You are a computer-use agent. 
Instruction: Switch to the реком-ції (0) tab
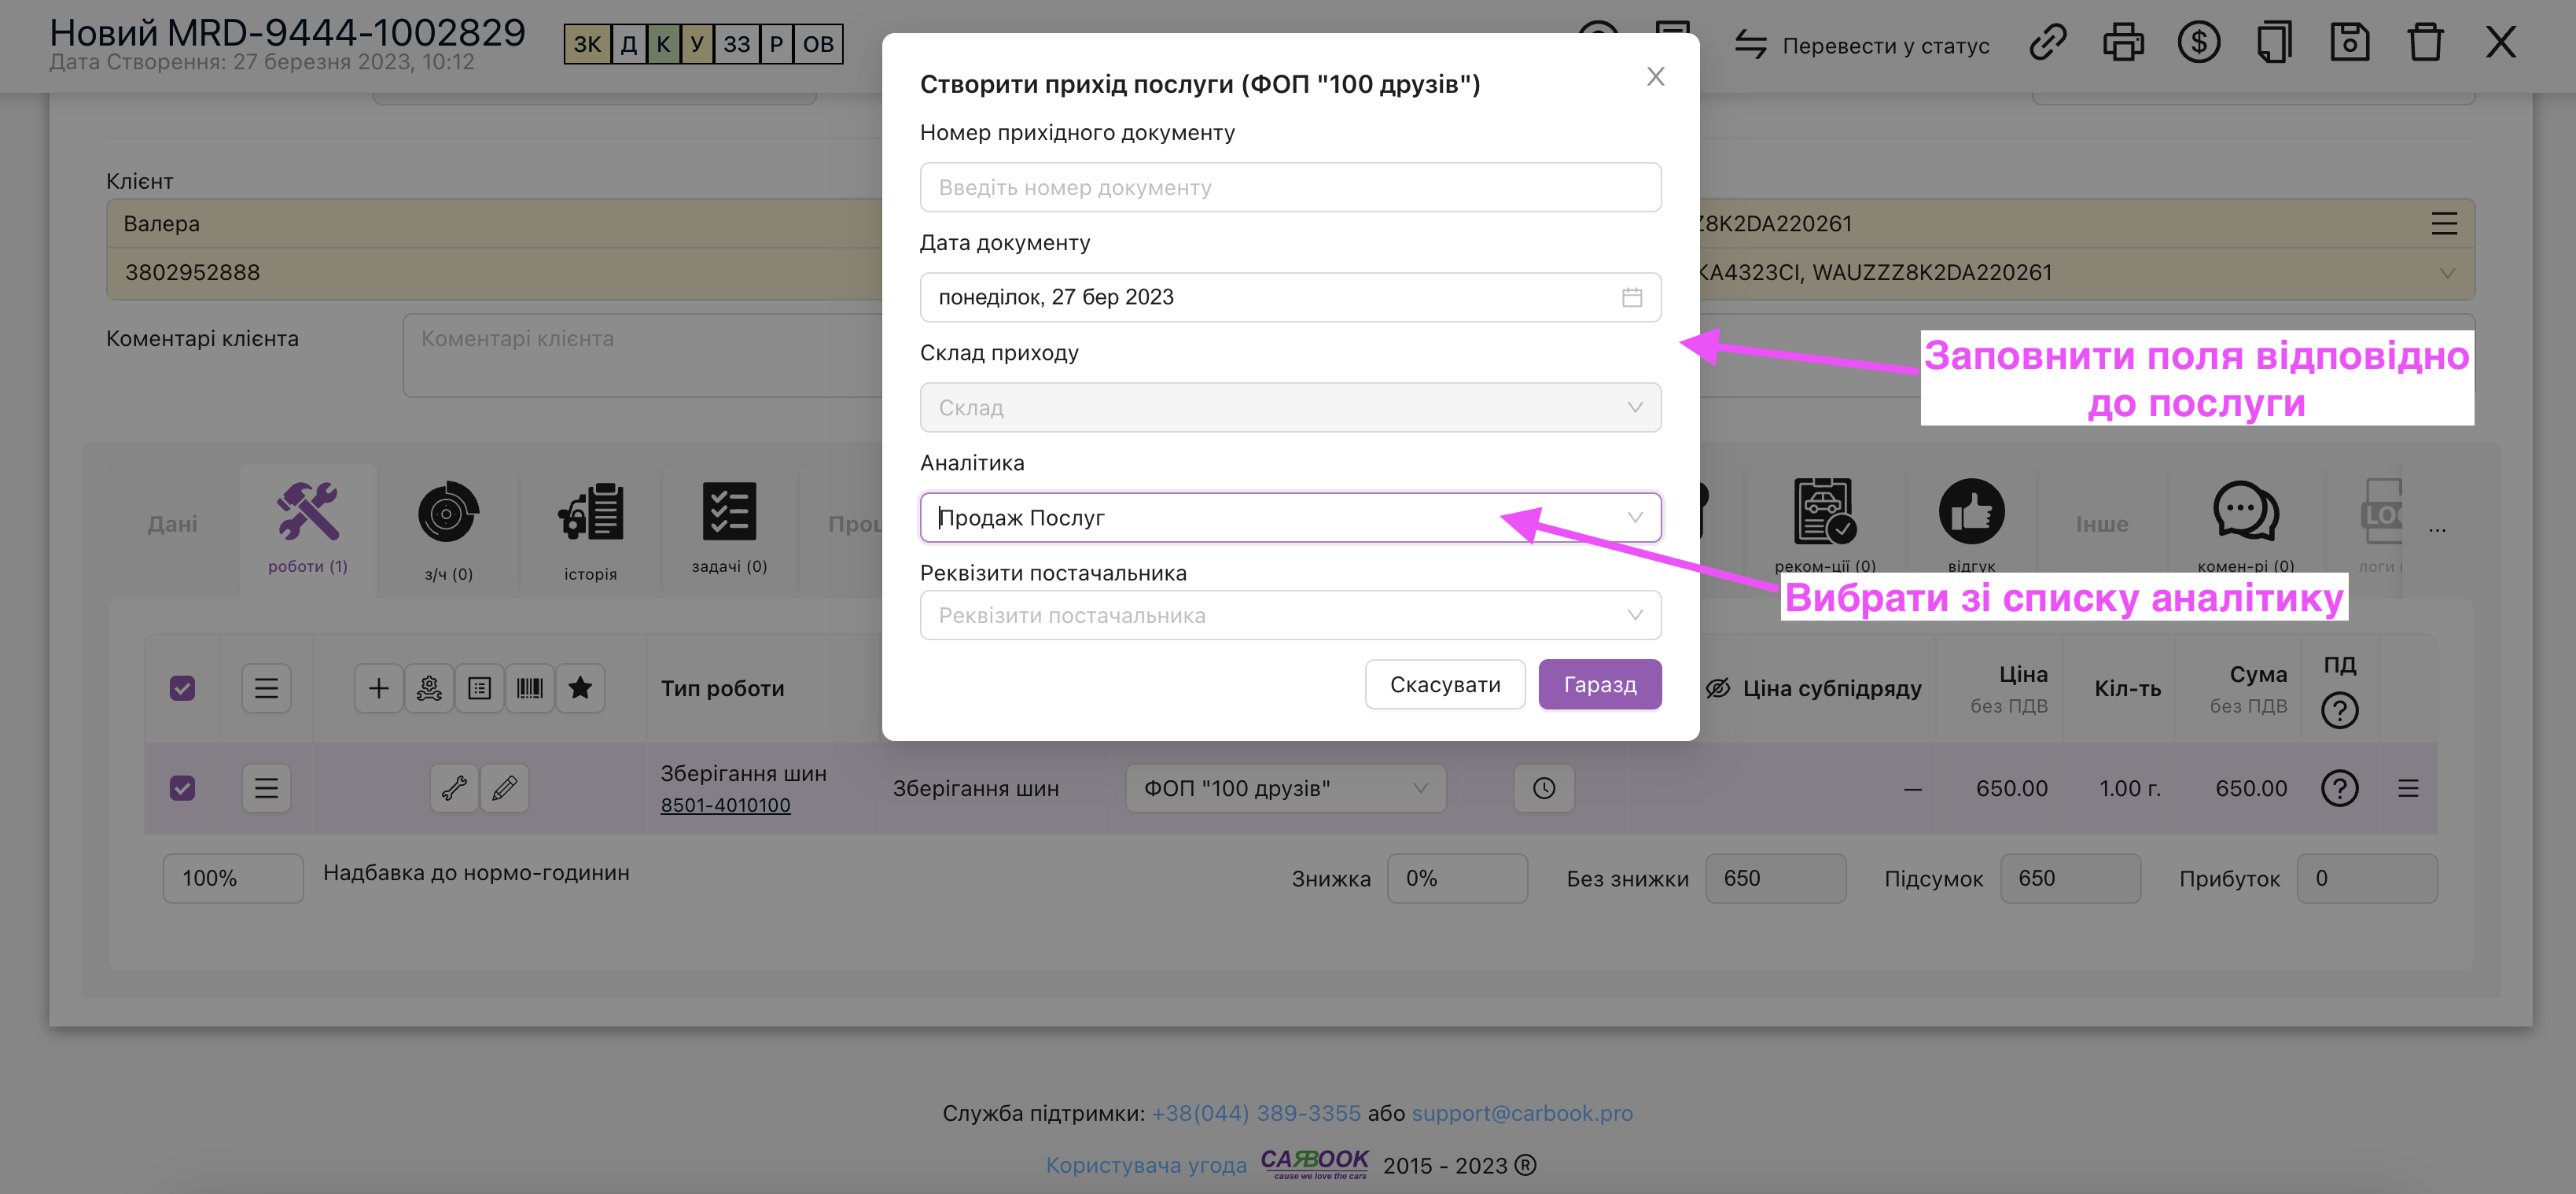[1825, 526]
